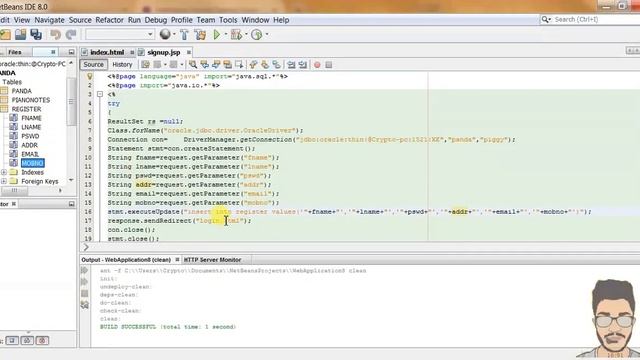The height and width of the screenshot is (360, 640).
Task: Open dropdown arrow beside Profile Project icon
Action: (x=267, y=35)
